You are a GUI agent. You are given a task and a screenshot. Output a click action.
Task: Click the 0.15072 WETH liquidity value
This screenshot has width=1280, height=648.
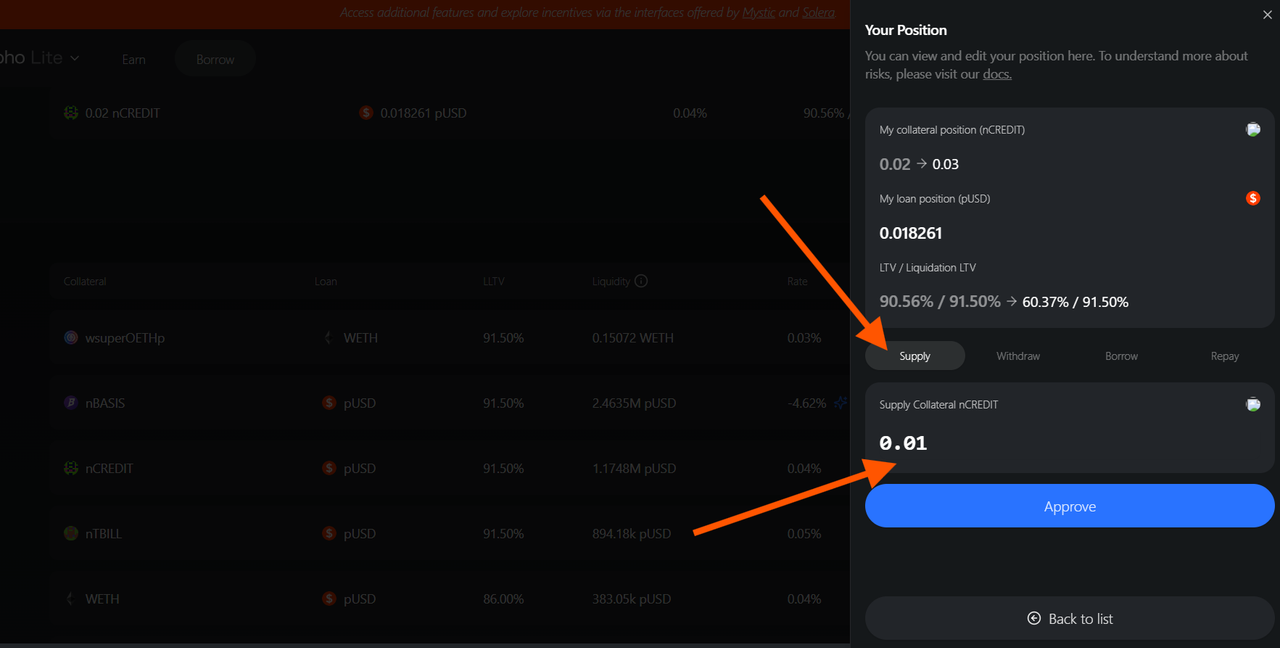[x=633, y=338]
